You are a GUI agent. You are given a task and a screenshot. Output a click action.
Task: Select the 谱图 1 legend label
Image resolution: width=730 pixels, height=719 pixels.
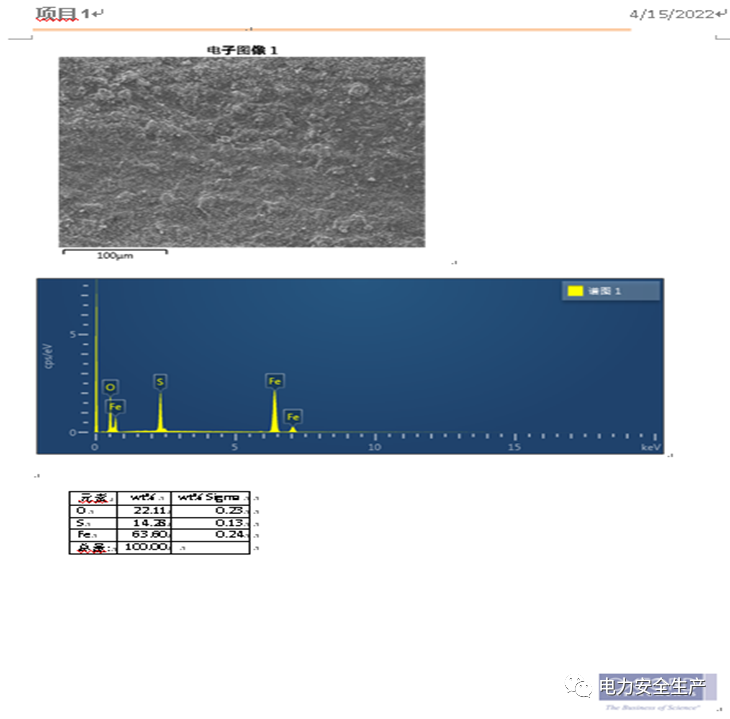604,291
